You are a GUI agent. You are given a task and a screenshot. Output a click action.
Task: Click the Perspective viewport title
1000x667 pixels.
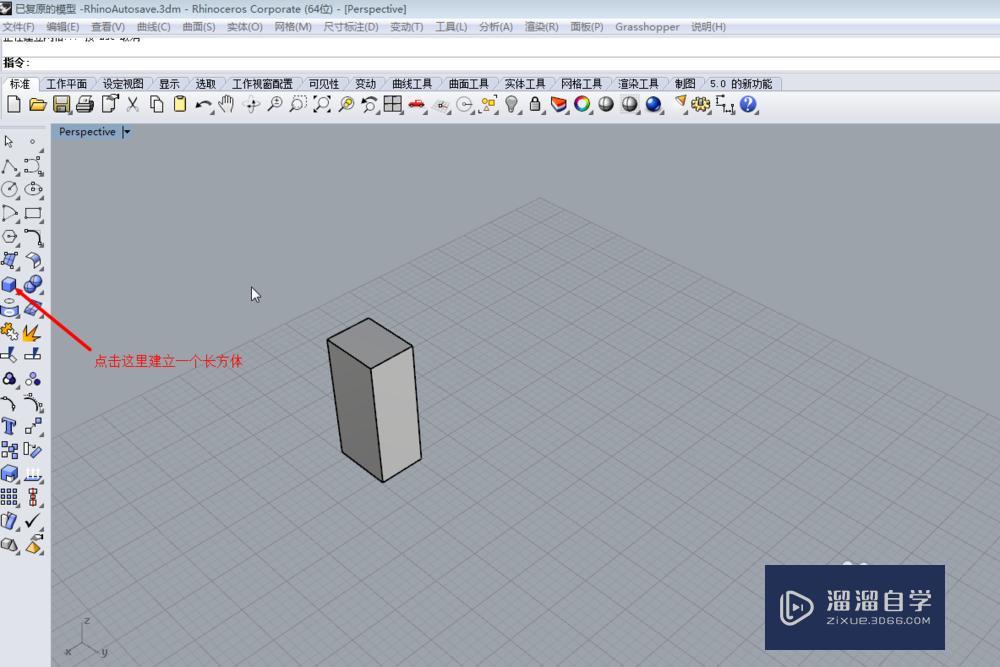click(87, 132)
